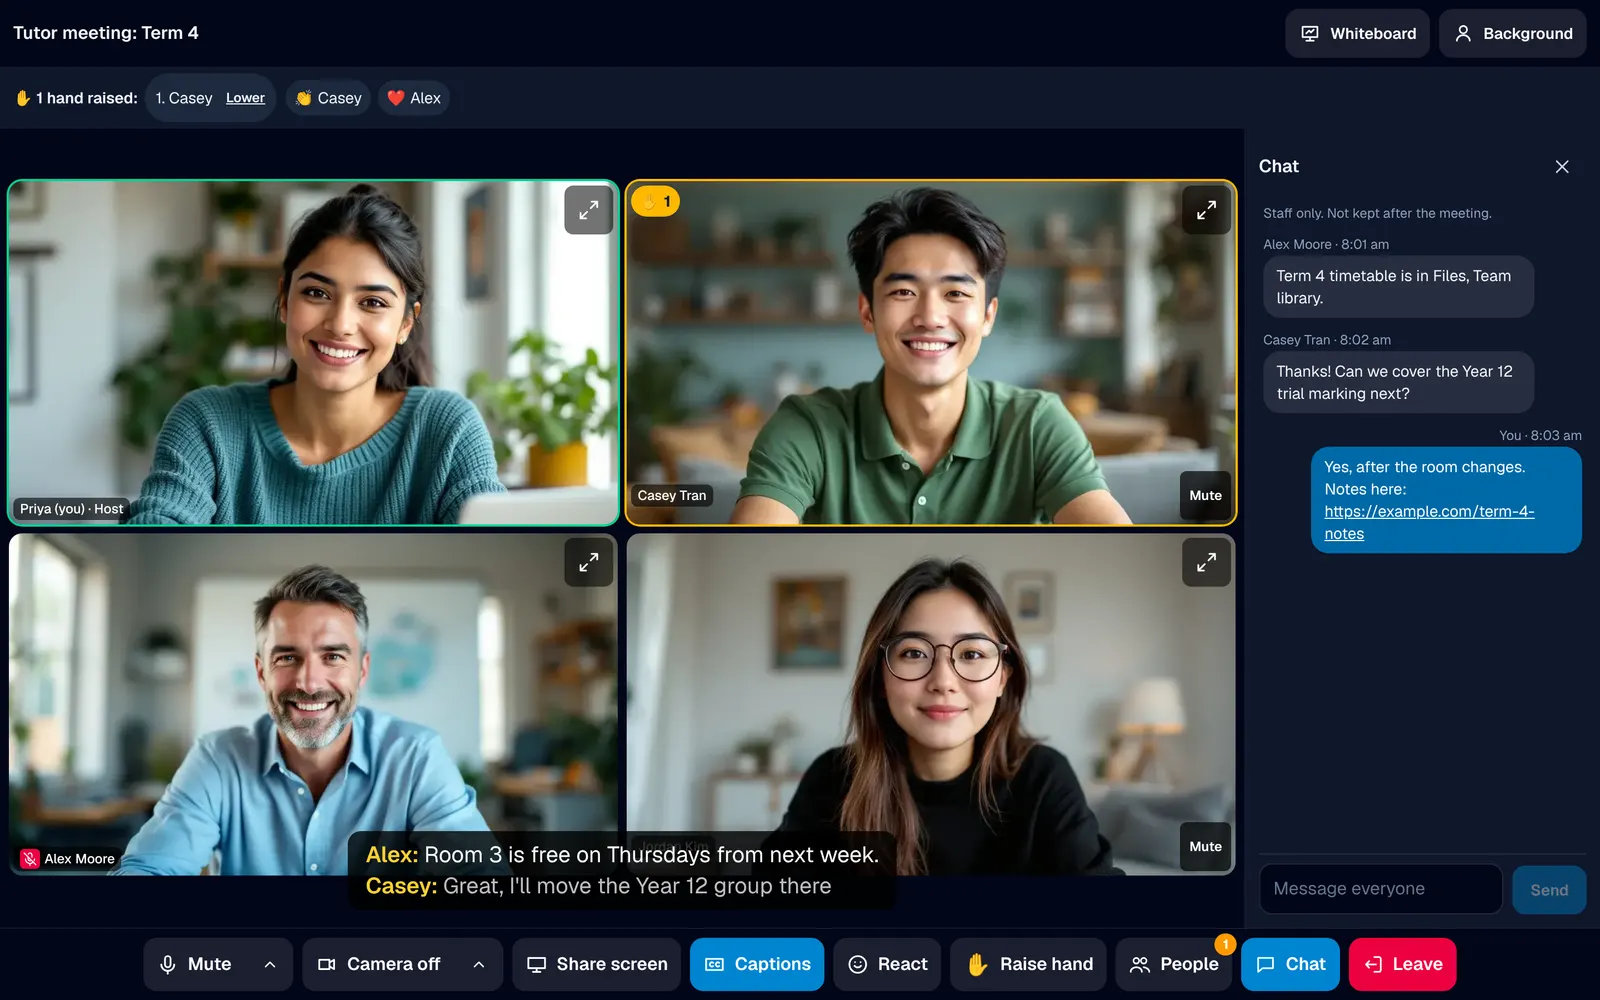Open the term-4-notes link in chat

click(x=1429, y=522)
